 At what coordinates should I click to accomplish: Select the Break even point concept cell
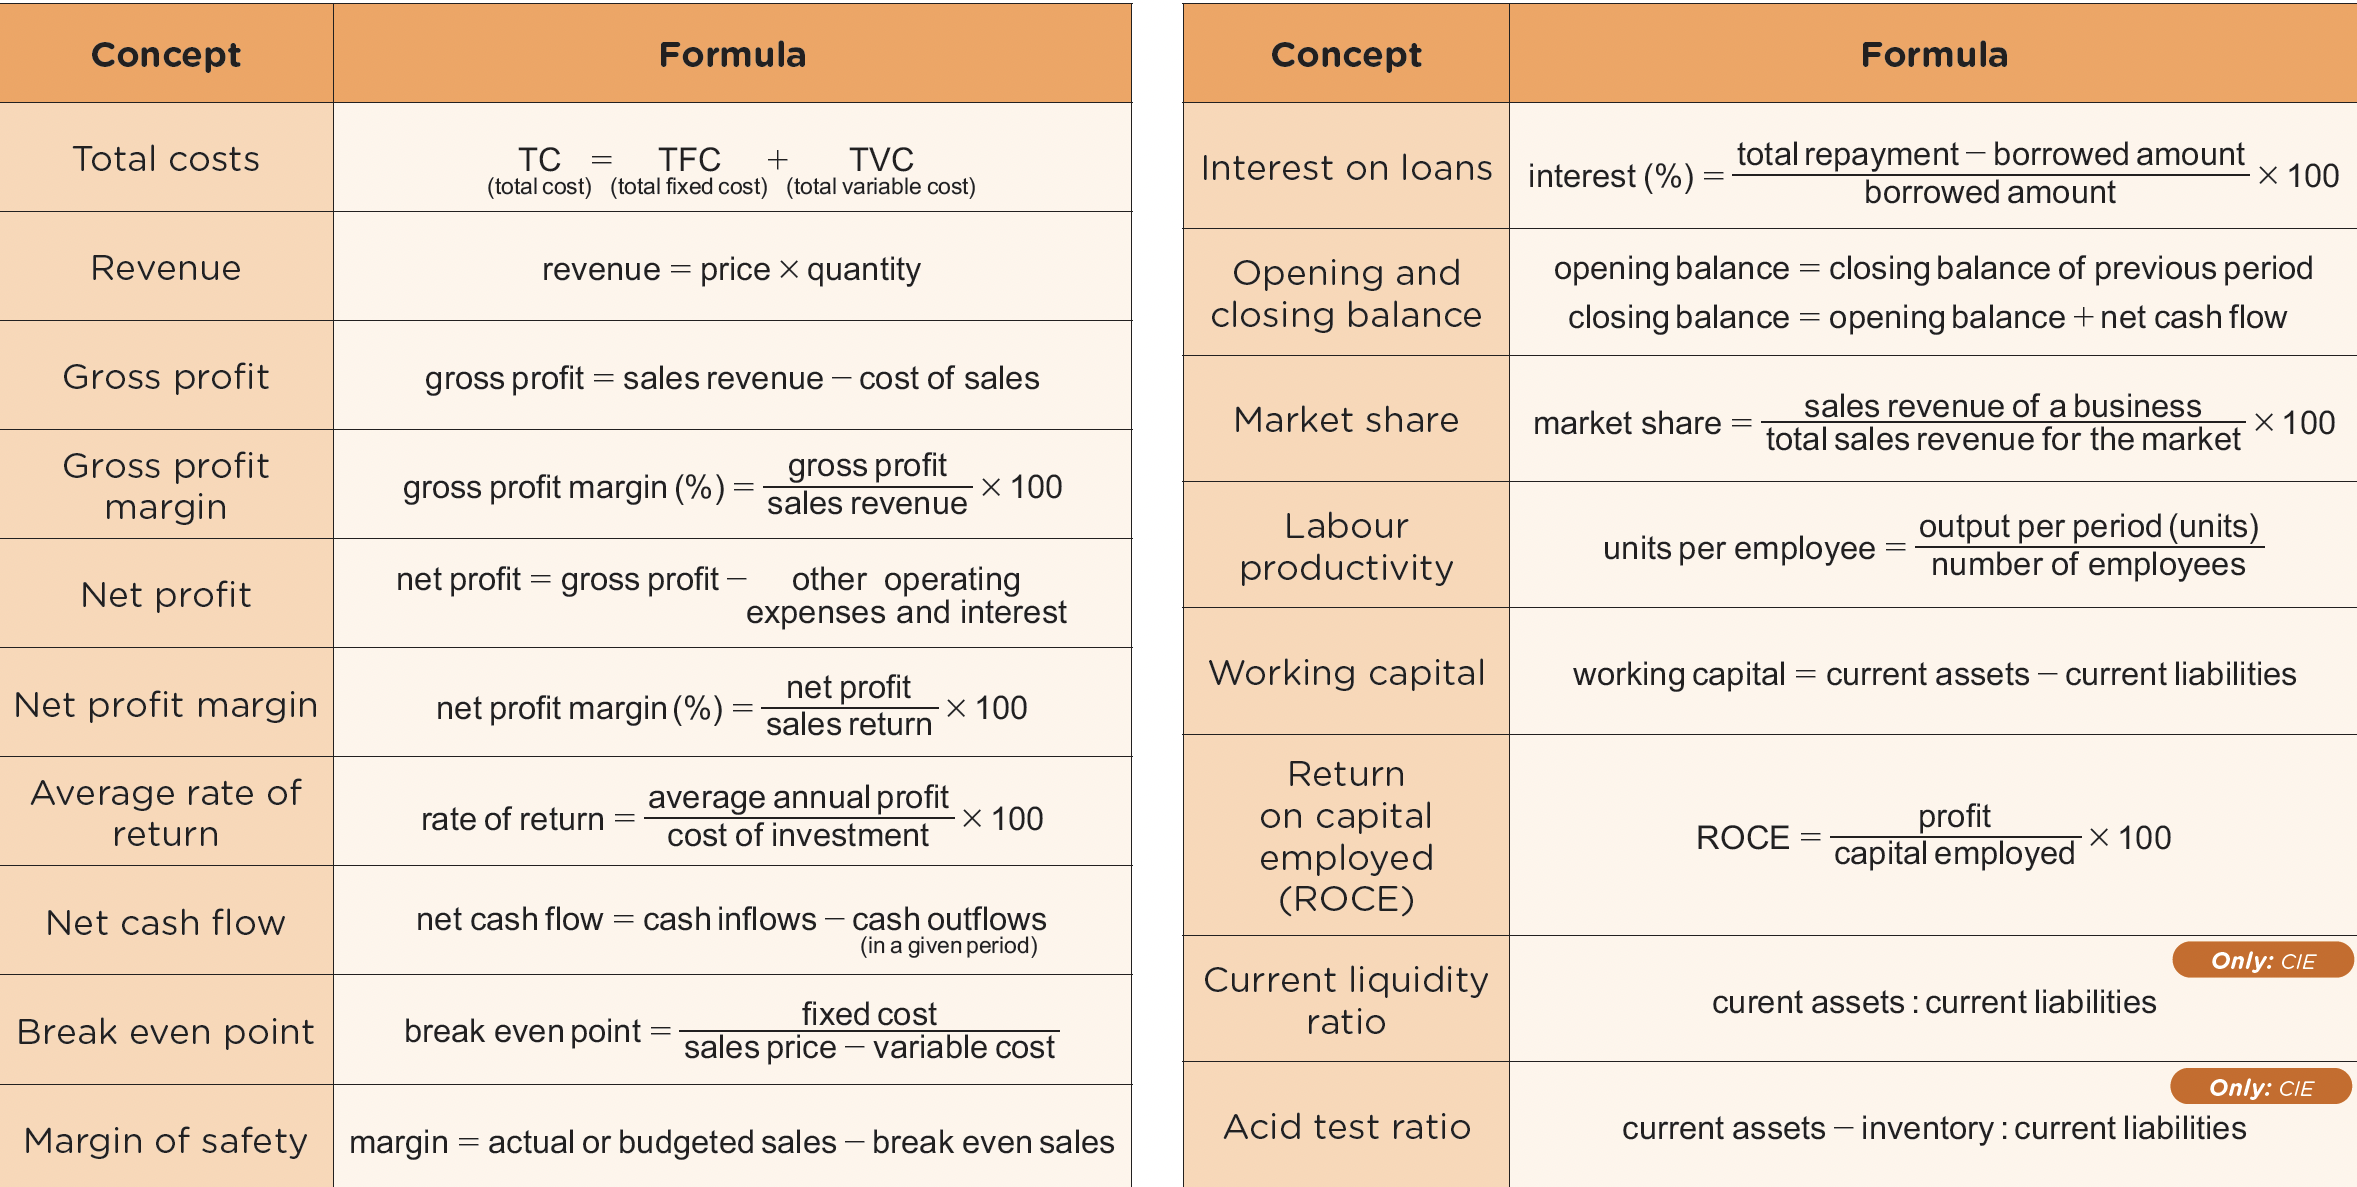tap(166, 1031)
